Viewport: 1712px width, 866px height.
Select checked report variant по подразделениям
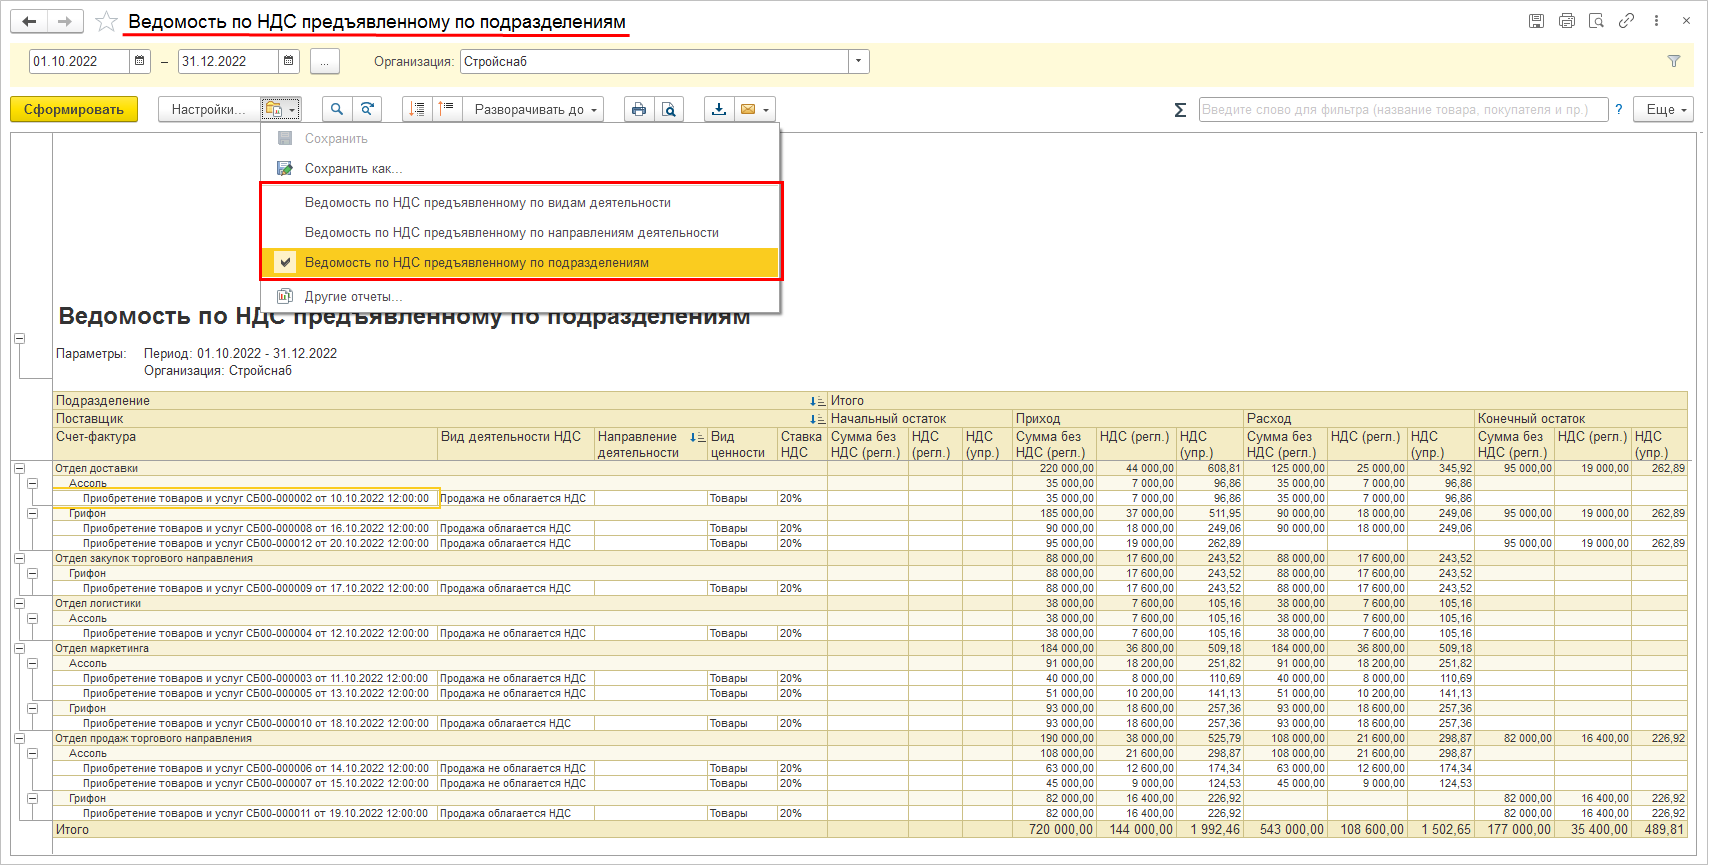click(476, 263)
